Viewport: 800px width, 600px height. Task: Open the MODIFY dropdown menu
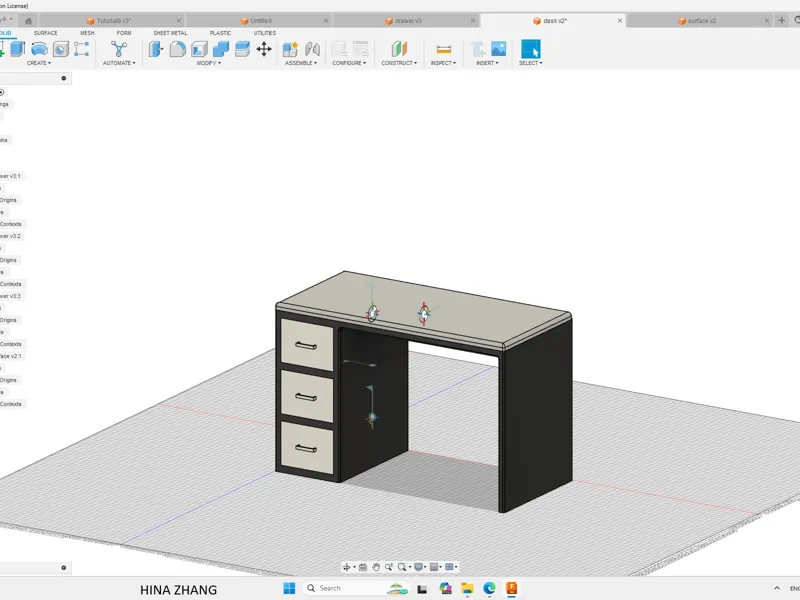pos(209,63)
